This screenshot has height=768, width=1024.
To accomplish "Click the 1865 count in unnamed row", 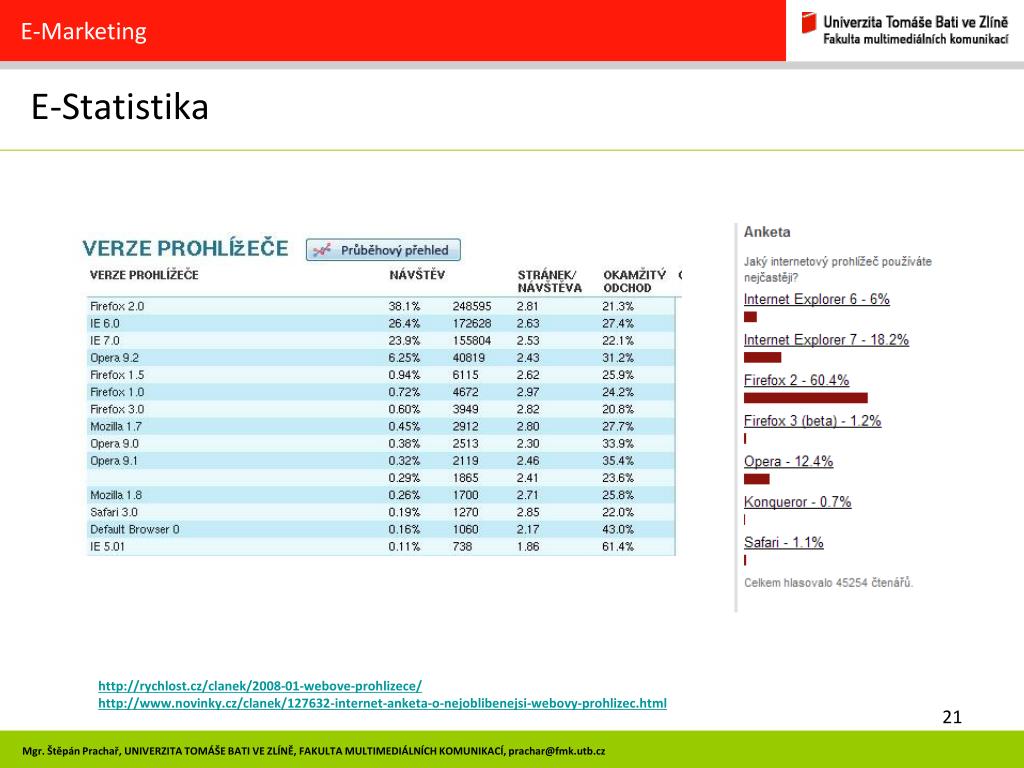I will click(x=465, y=477).
